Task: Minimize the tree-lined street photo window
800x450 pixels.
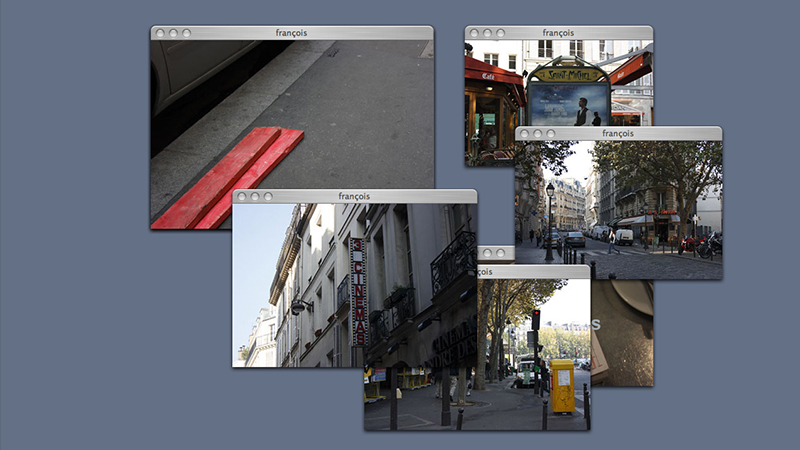Action: click(x=538, y=134)
